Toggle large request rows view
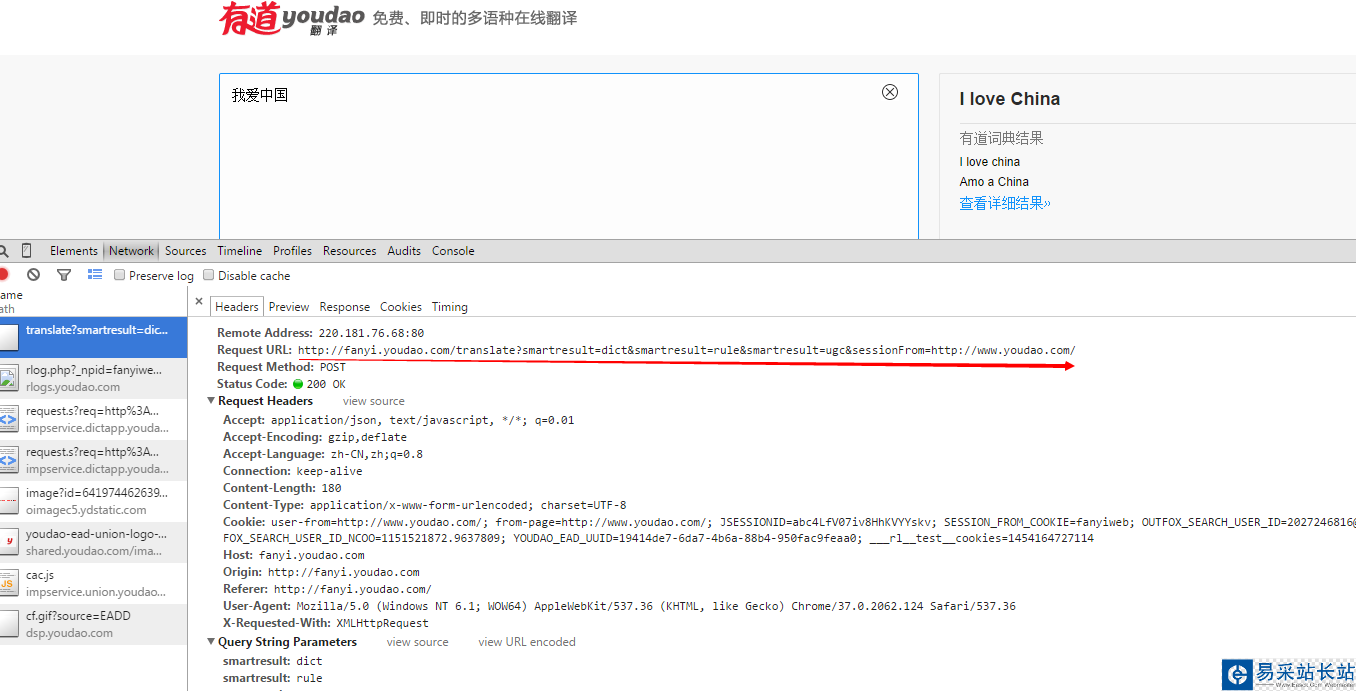This screenshot has width=1356, height=691. (x=95, y=275)
